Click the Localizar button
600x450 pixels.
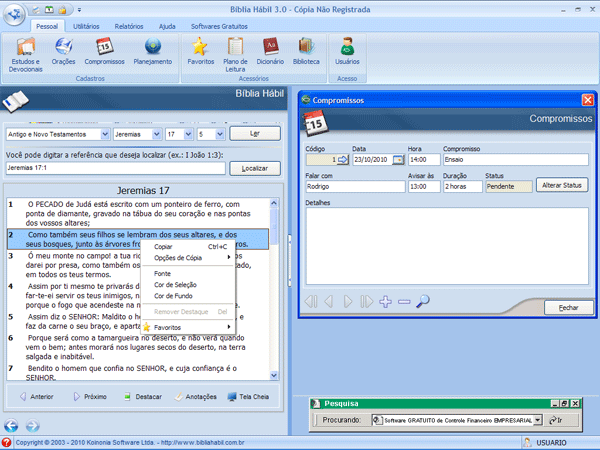254,168
